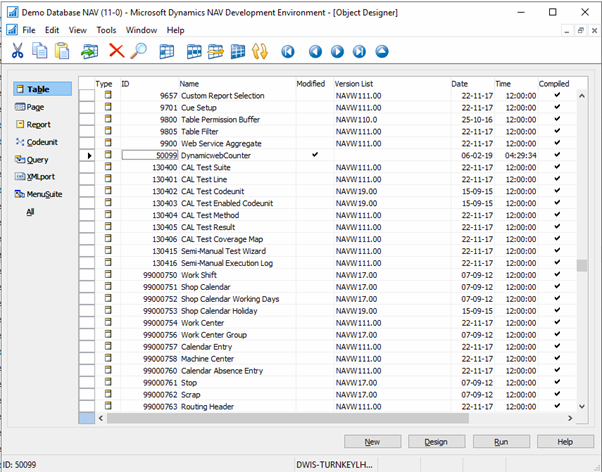The image size is (602, 472).
Task: Click the red X Delete icon
Action: [x=117, y=50]
